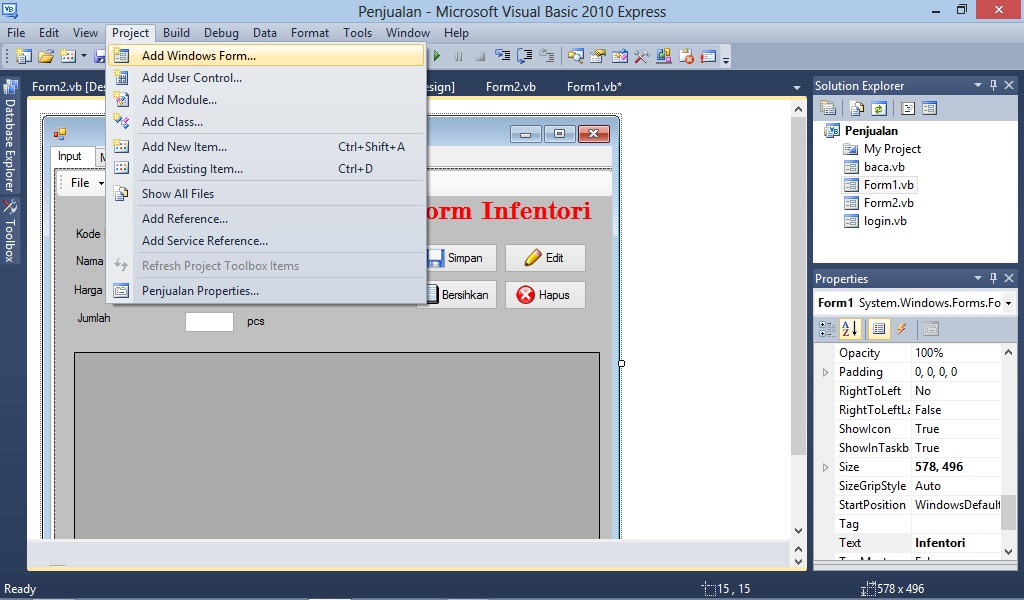Open Properties panel window position dropdown
Screen dimensions: 1024x600
point(978,278)
